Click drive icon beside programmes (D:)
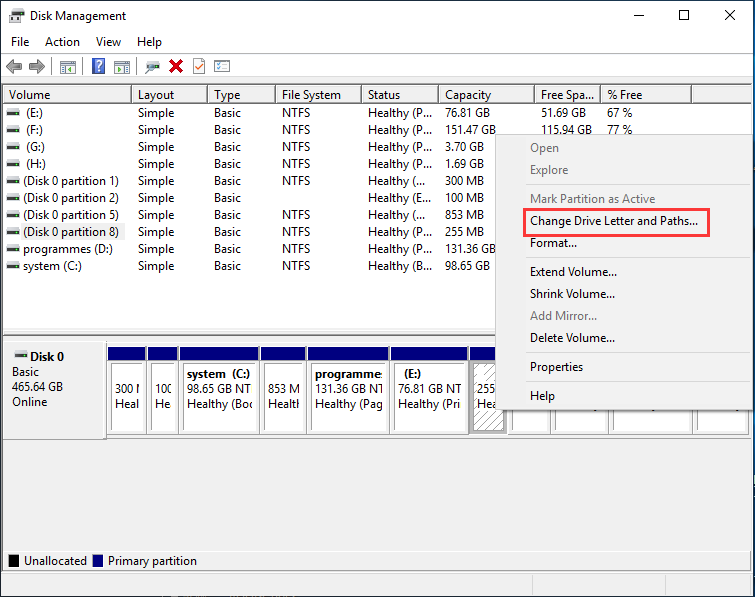The width and height of the screenshot is (755, 597). click(13, 249)
